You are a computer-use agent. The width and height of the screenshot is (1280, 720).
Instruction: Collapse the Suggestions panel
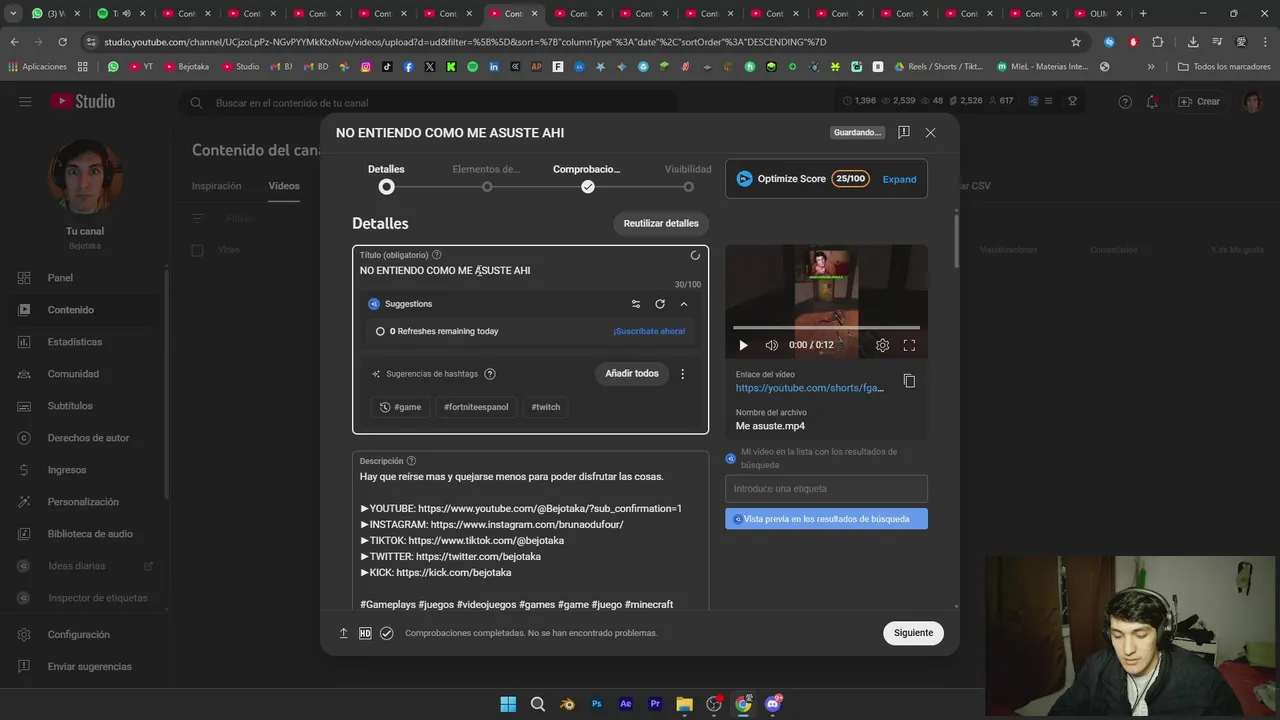click(x=684, y=304)
